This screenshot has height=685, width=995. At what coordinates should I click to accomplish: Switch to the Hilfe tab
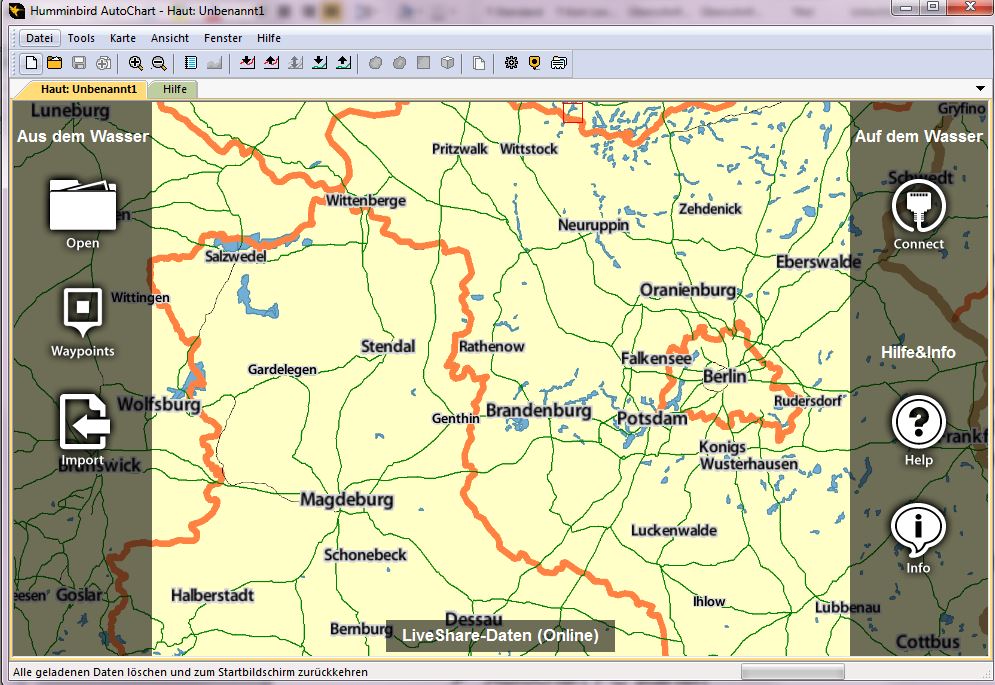[x=174, y=89]
